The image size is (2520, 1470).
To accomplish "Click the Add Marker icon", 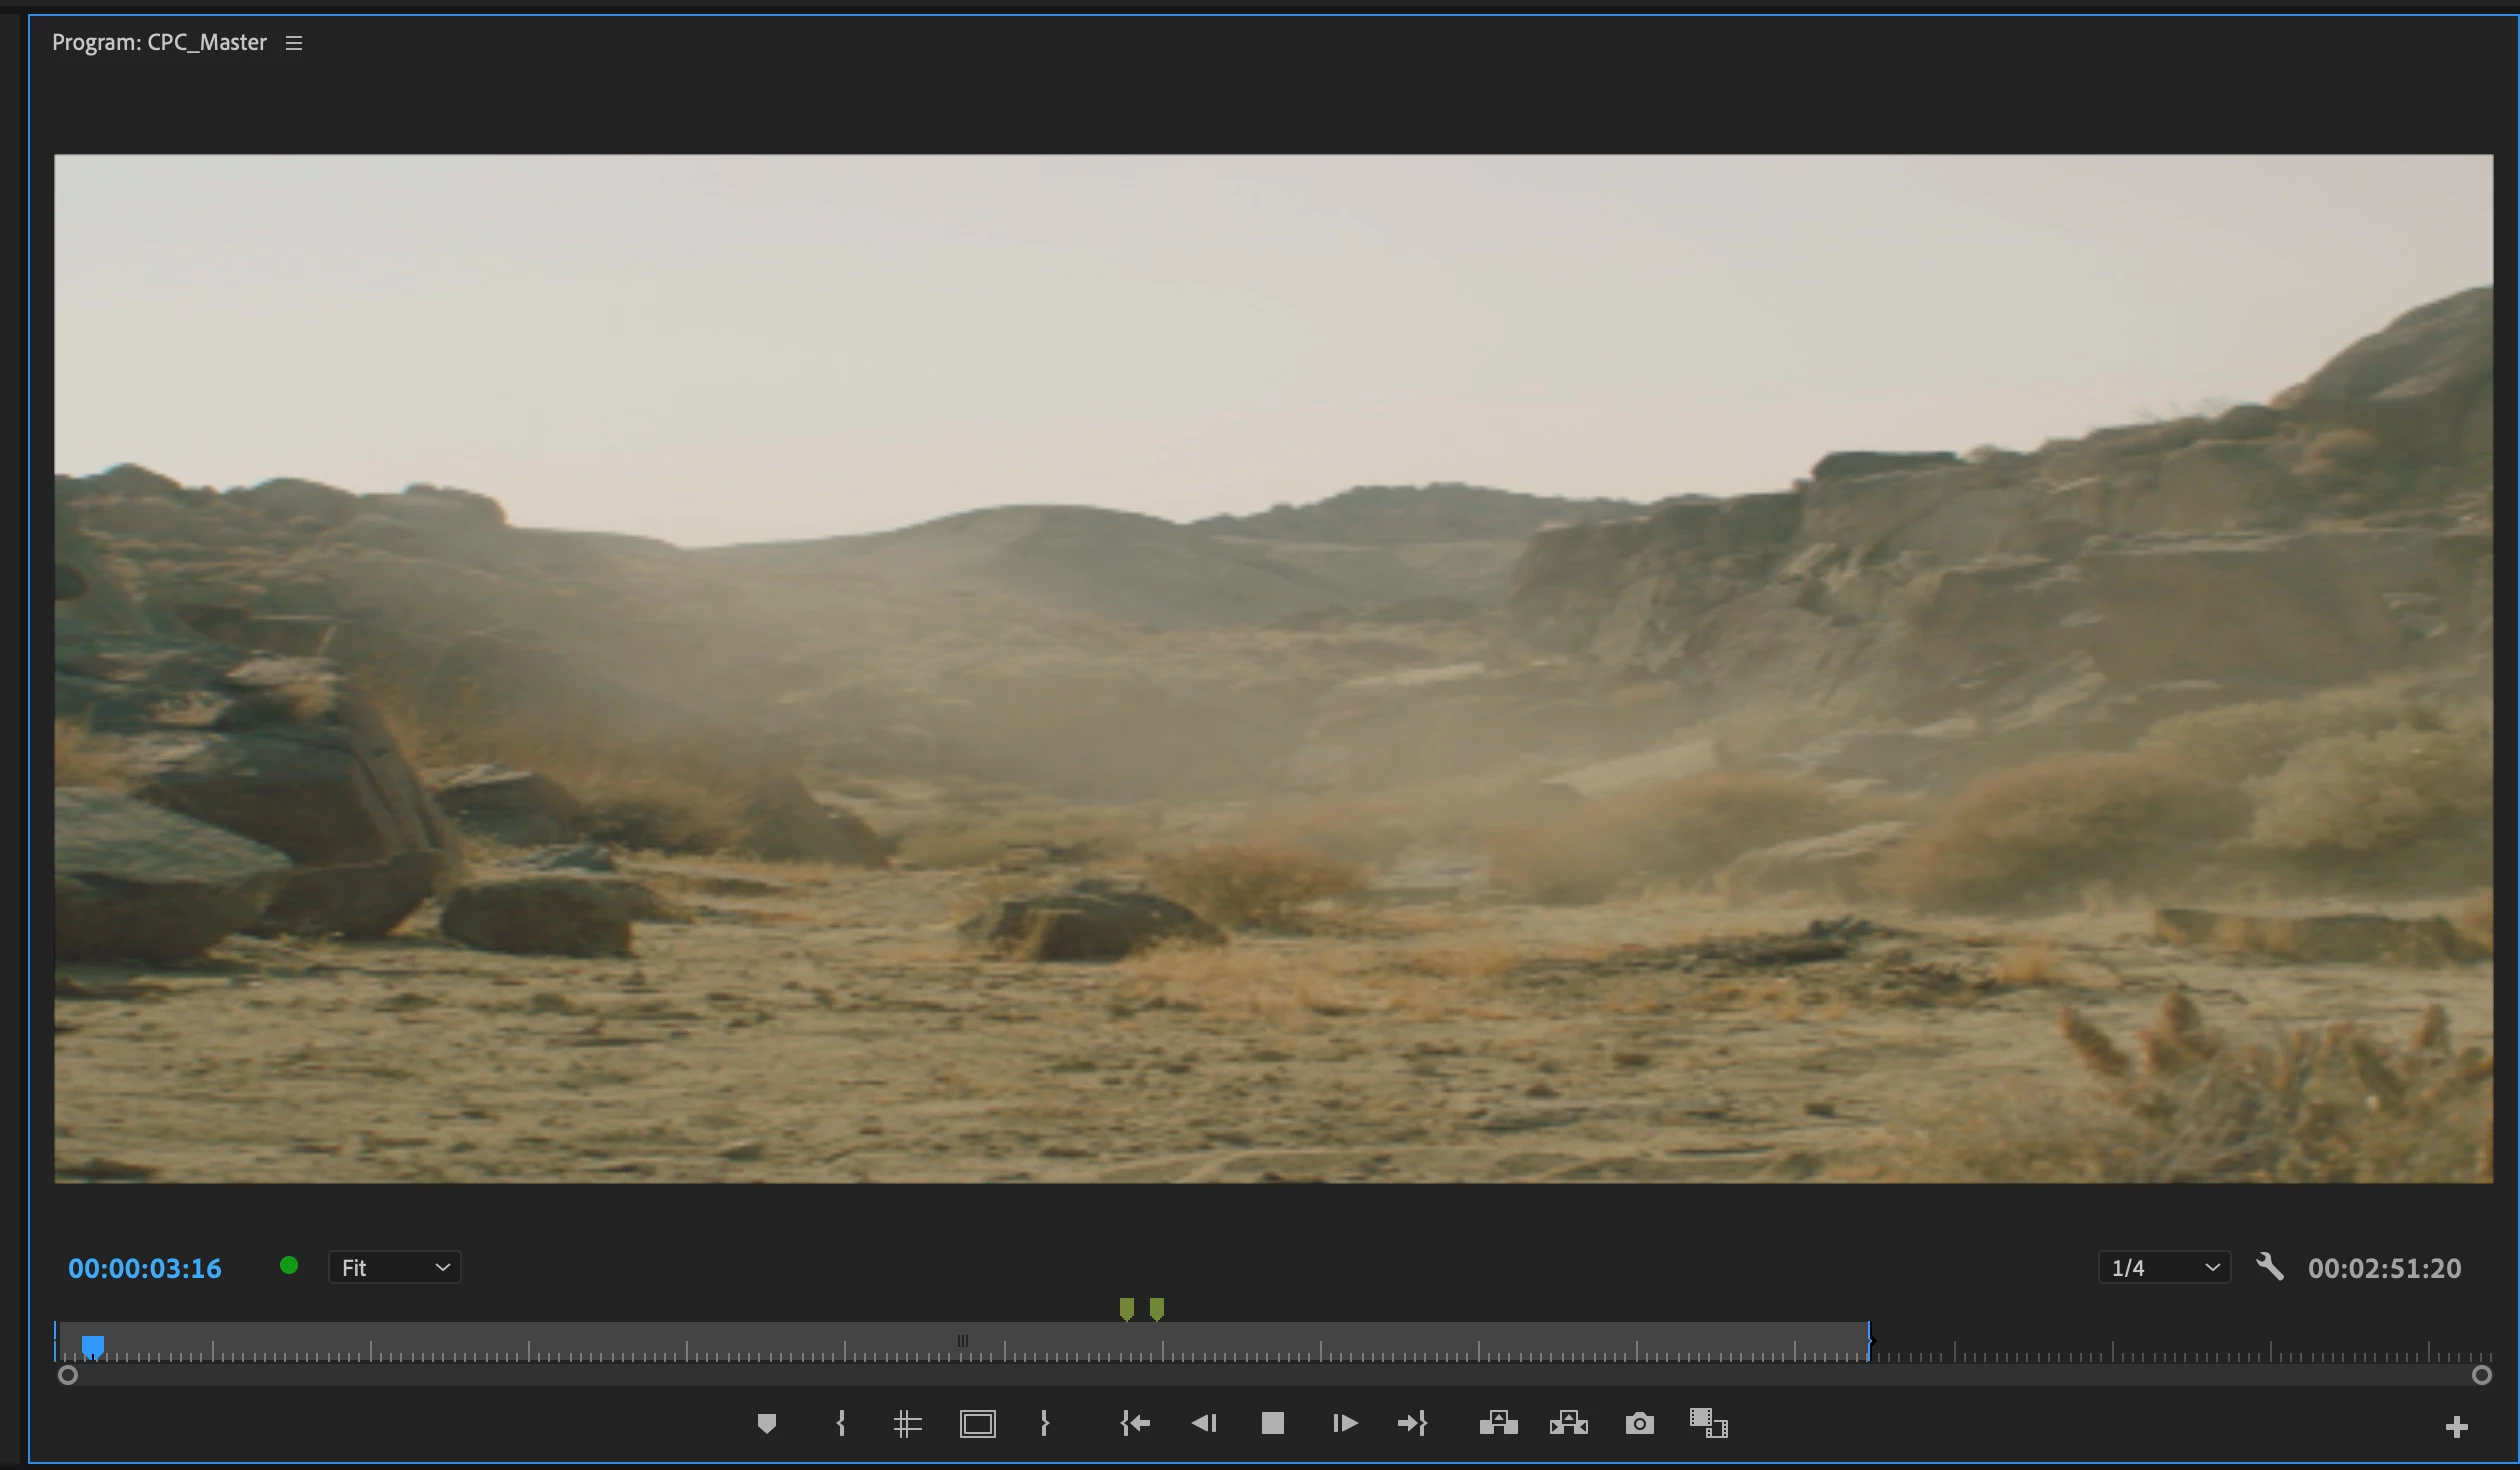I will pos(766,1423).
